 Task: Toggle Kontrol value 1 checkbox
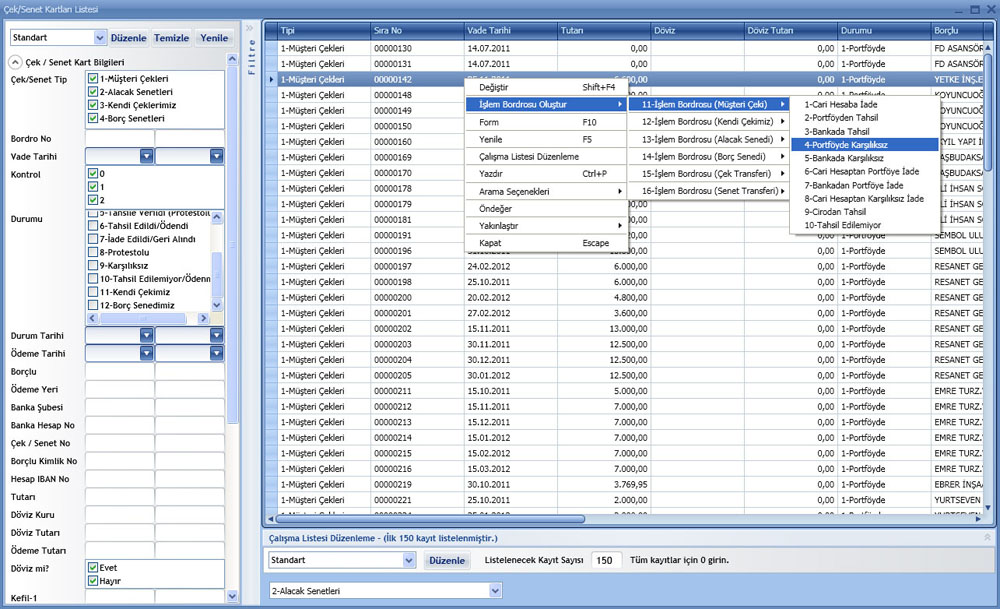click(93, 187)
